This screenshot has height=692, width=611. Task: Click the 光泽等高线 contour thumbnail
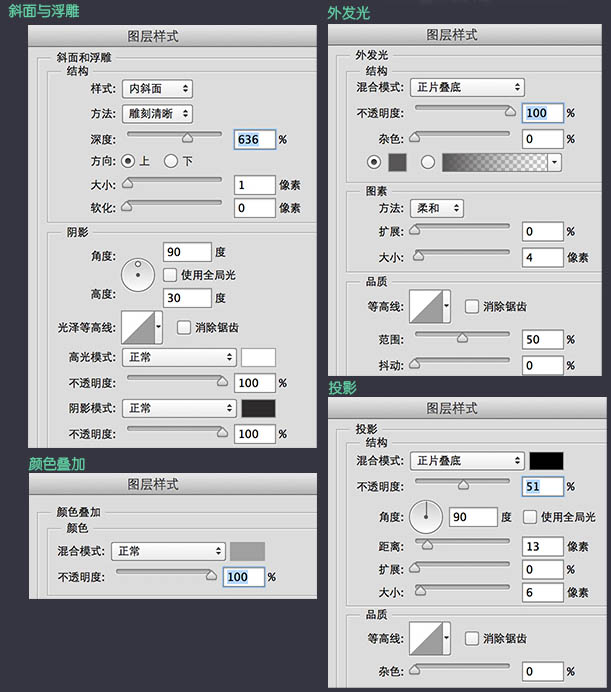tap(138, 327)
